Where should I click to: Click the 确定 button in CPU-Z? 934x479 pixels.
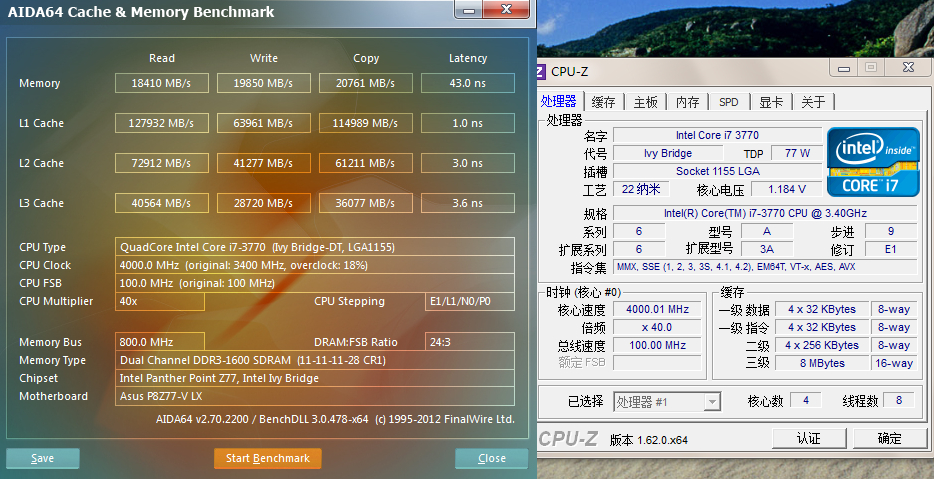(x=889, y=438)
